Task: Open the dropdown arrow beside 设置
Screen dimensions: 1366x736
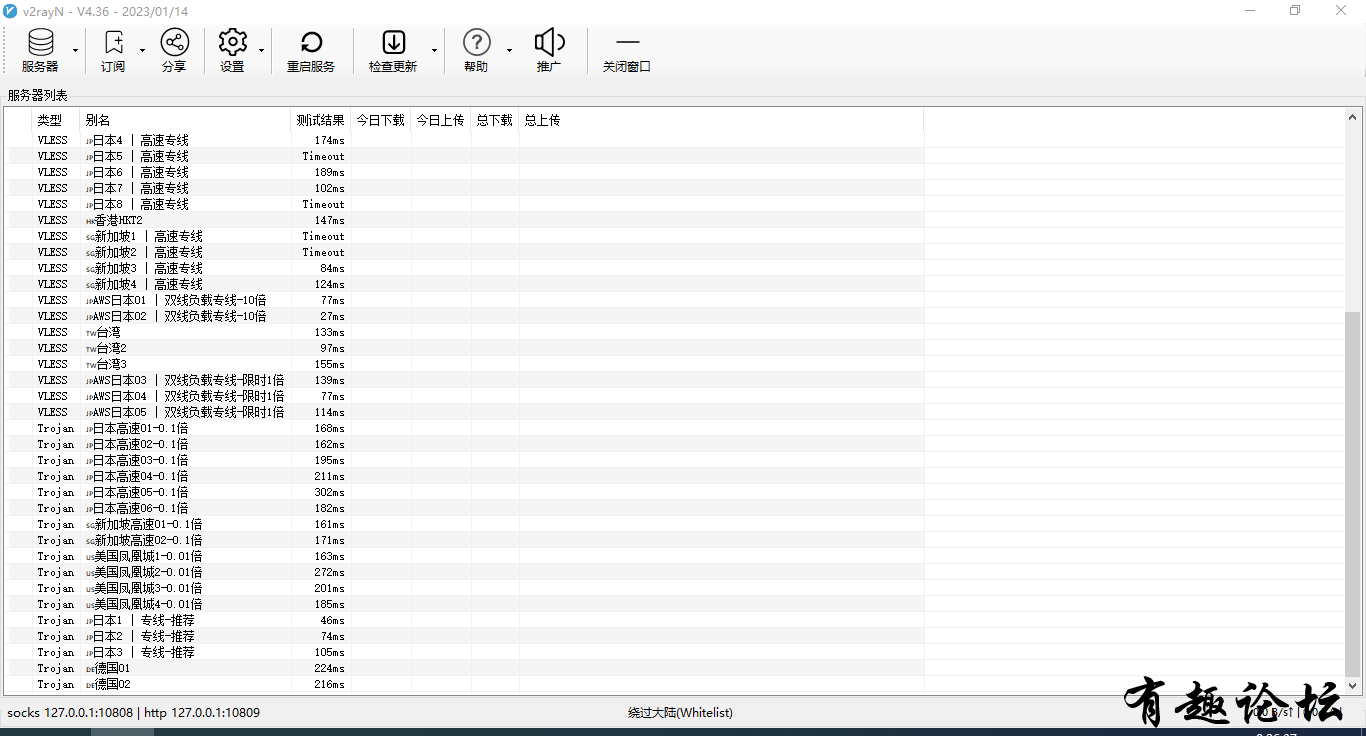Action: pos(261,51)
